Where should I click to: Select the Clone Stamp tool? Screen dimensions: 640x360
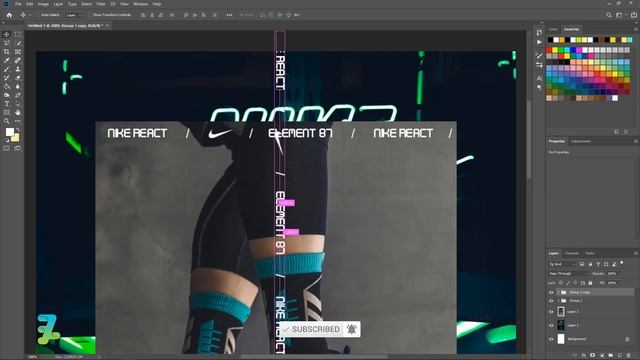tap(18, 69)
